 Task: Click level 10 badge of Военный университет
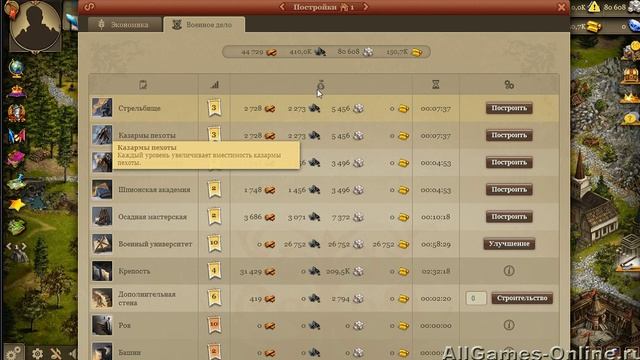[x=214, y=244]
